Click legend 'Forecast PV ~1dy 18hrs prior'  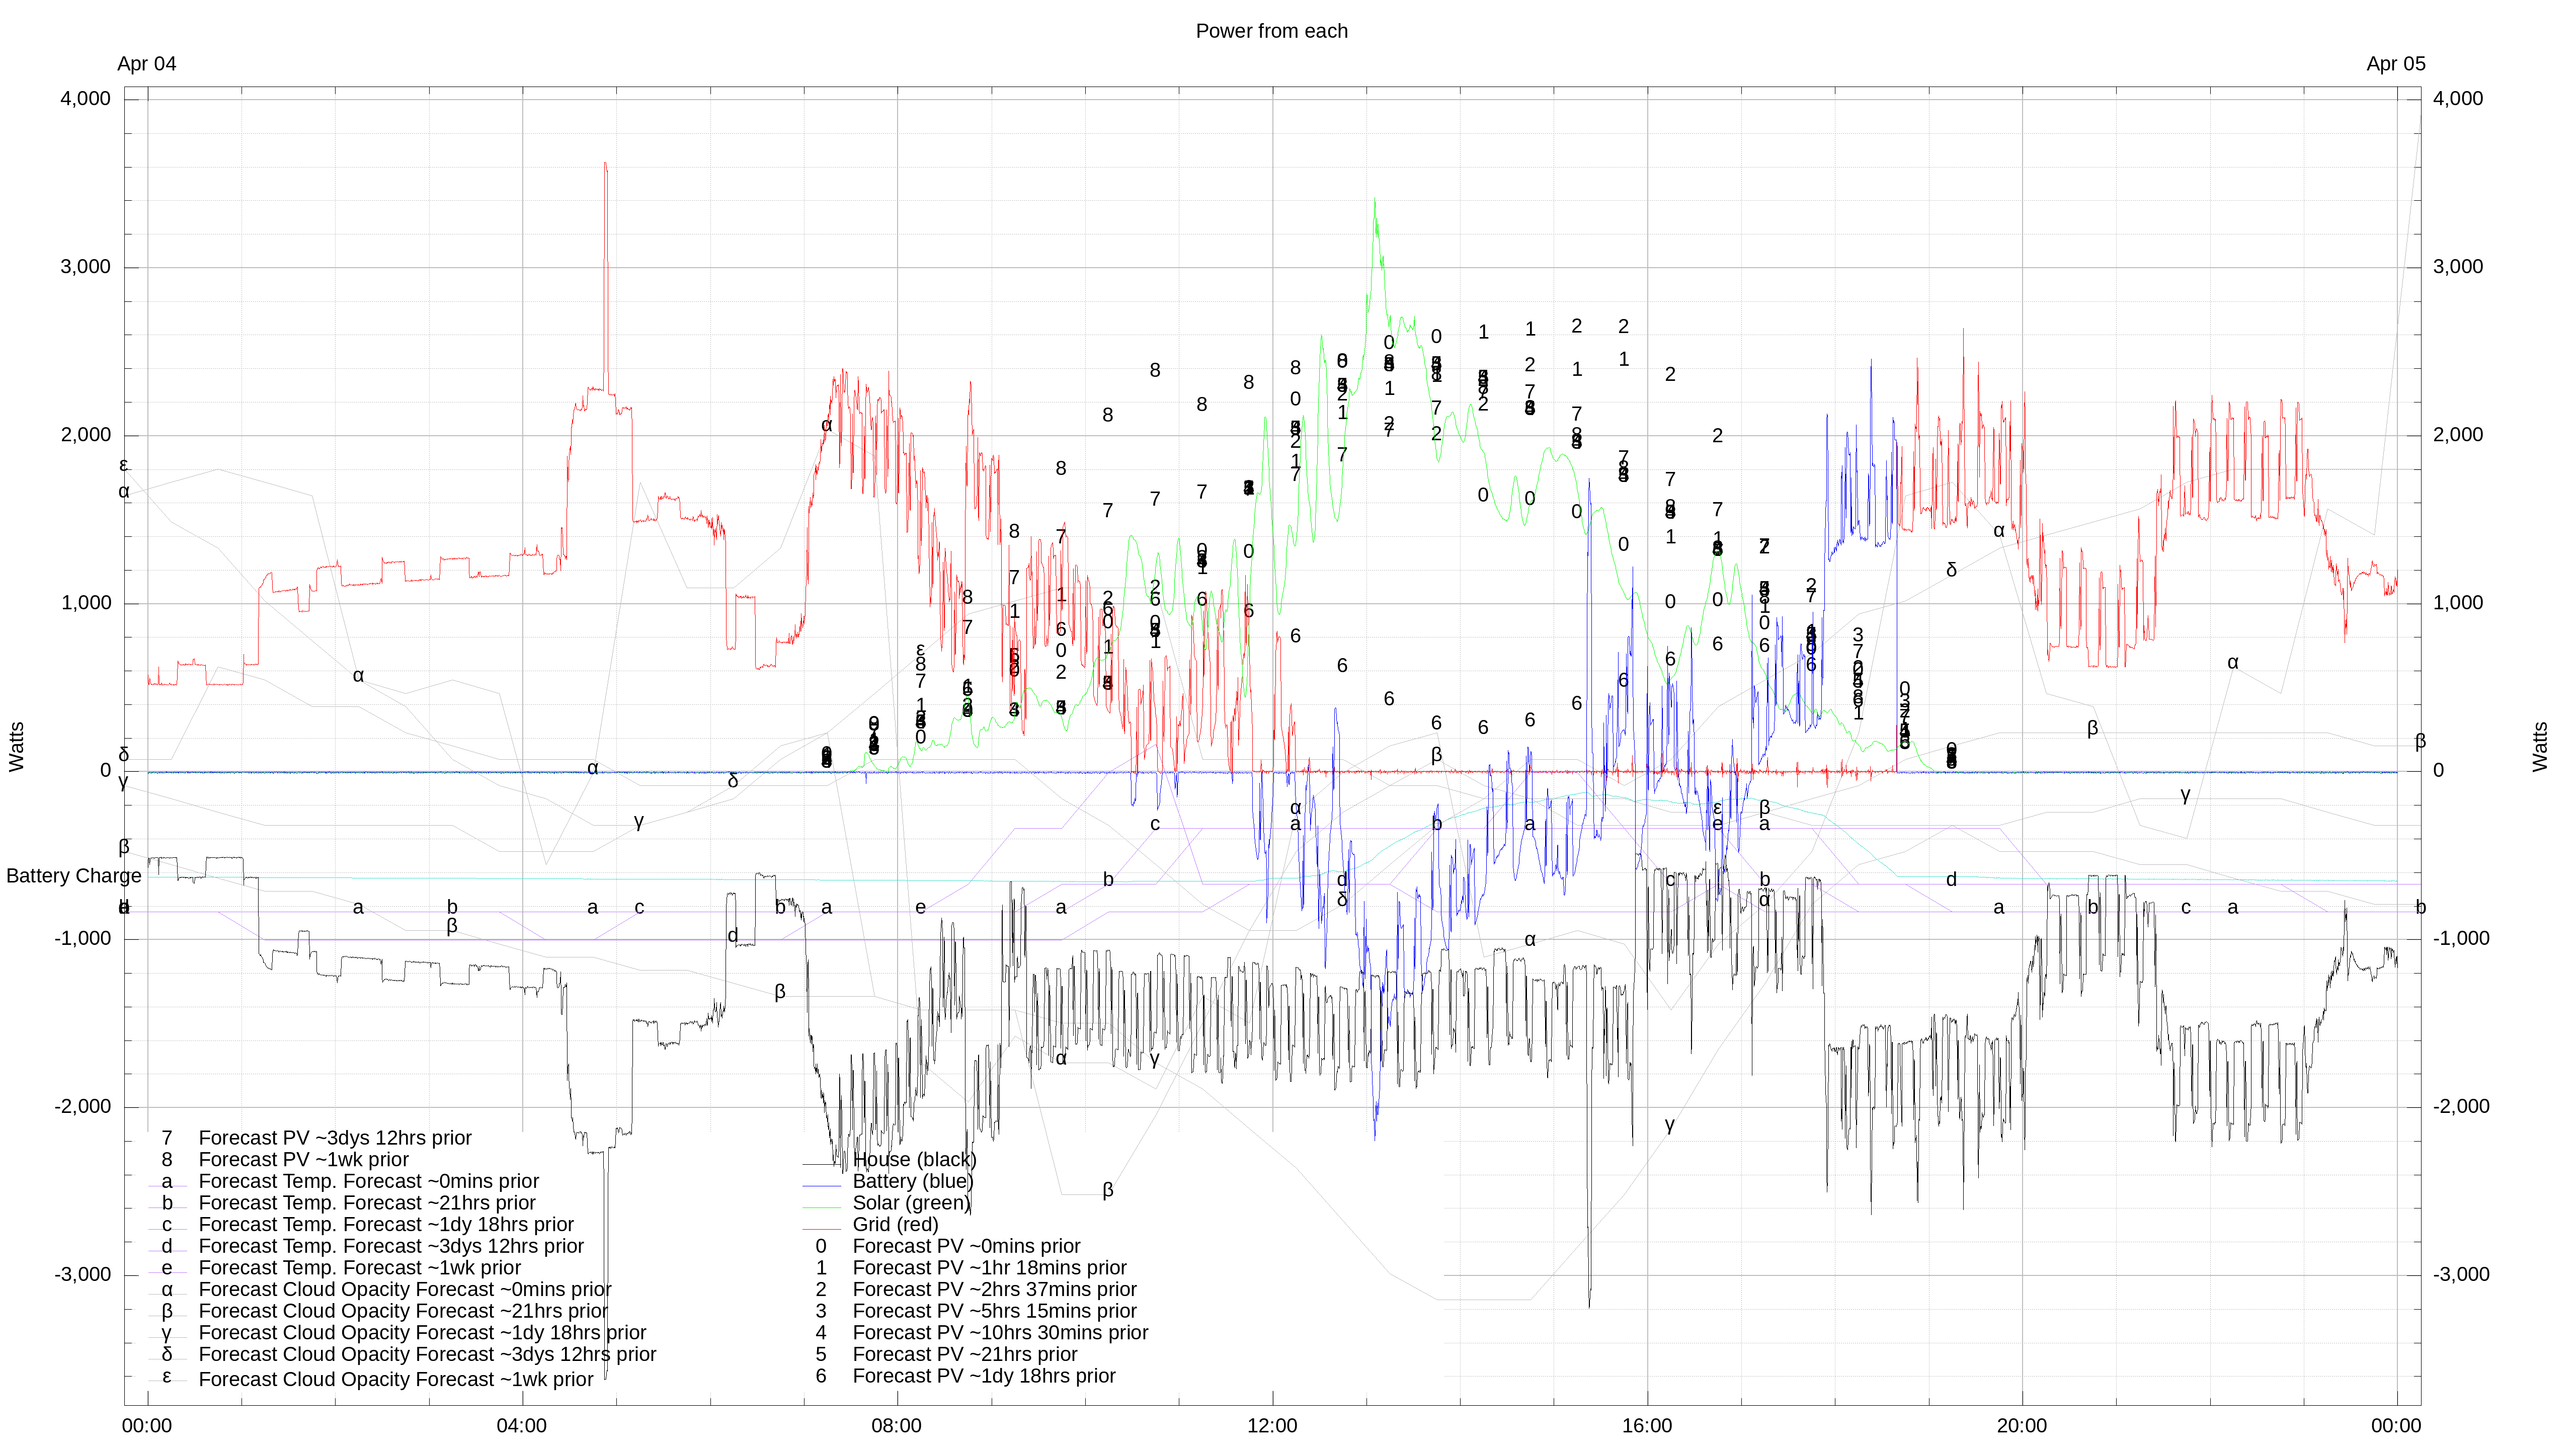(x=984, y=1376)
